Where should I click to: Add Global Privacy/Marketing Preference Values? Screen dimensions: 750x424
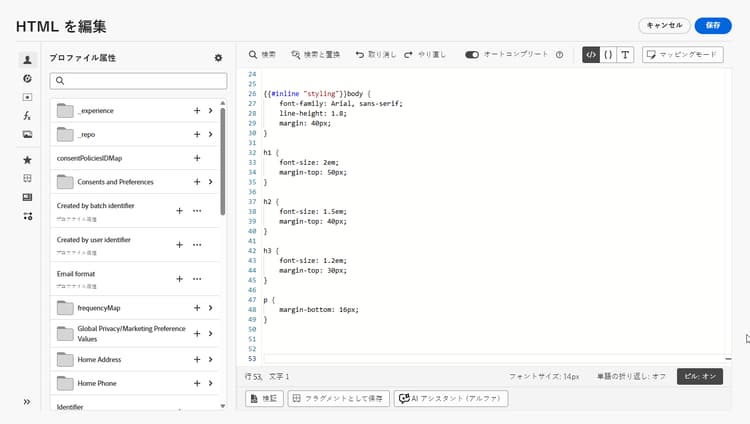(197, 334)
